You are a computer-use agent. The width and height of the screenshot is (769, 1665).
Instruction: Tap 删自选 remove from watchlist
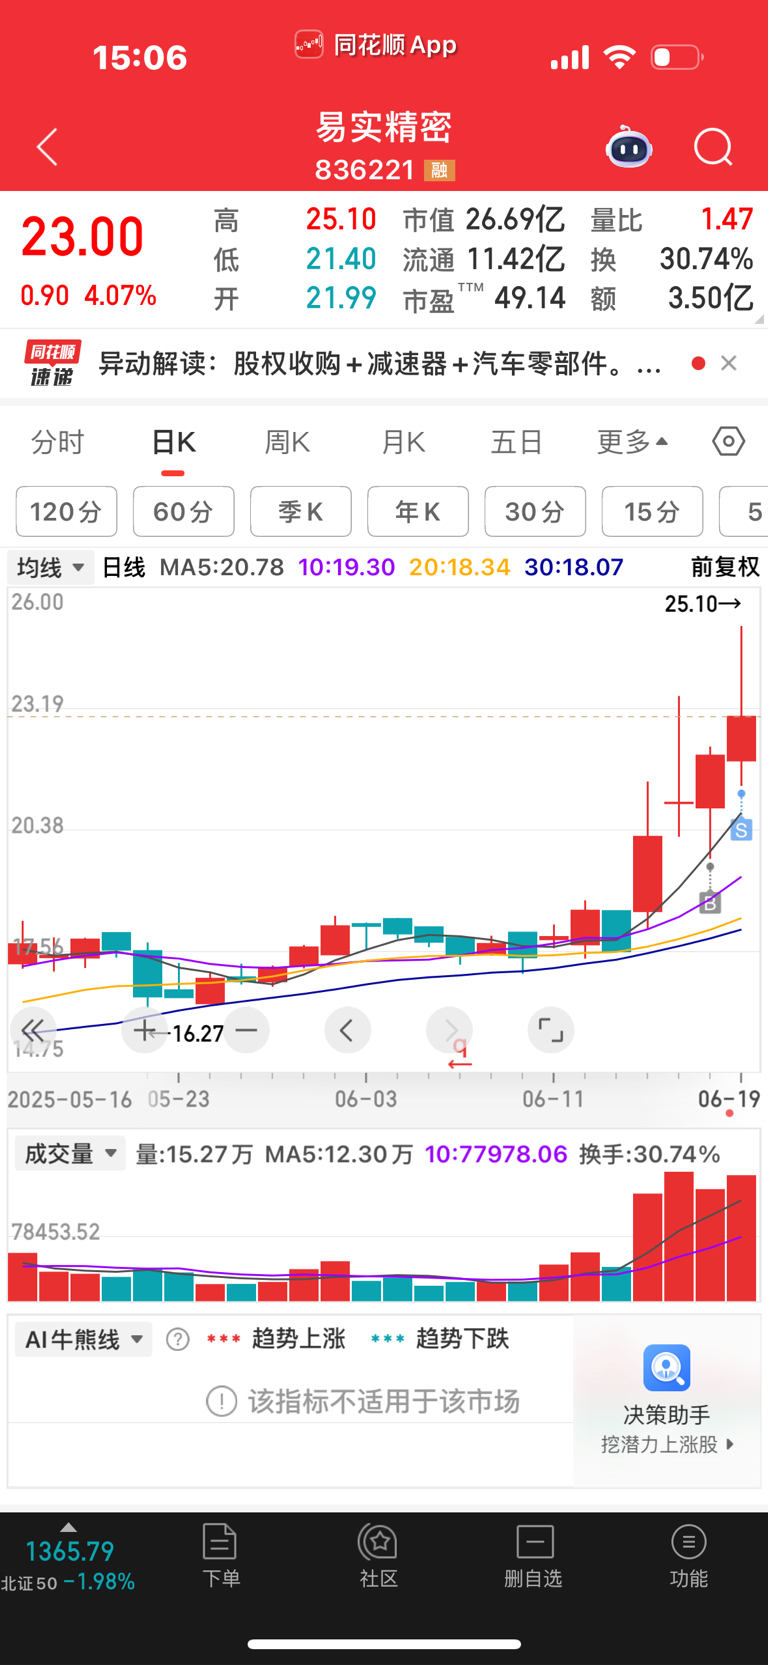point(534,1555)
